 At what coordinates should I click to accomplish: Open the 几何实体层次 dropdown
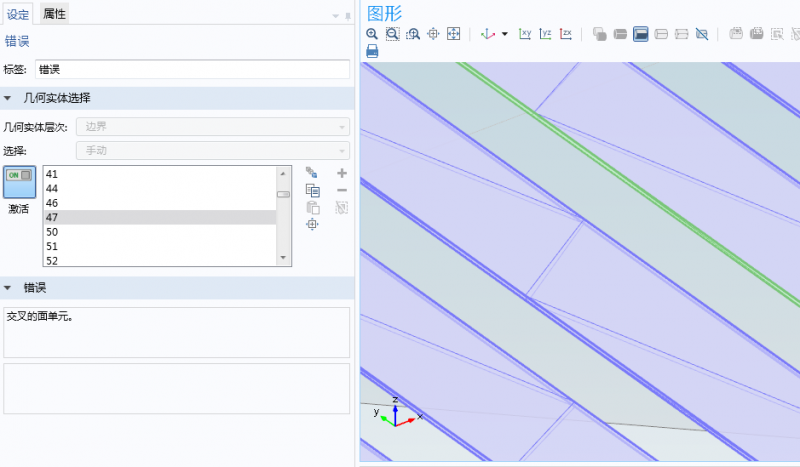tap(213, 127)
